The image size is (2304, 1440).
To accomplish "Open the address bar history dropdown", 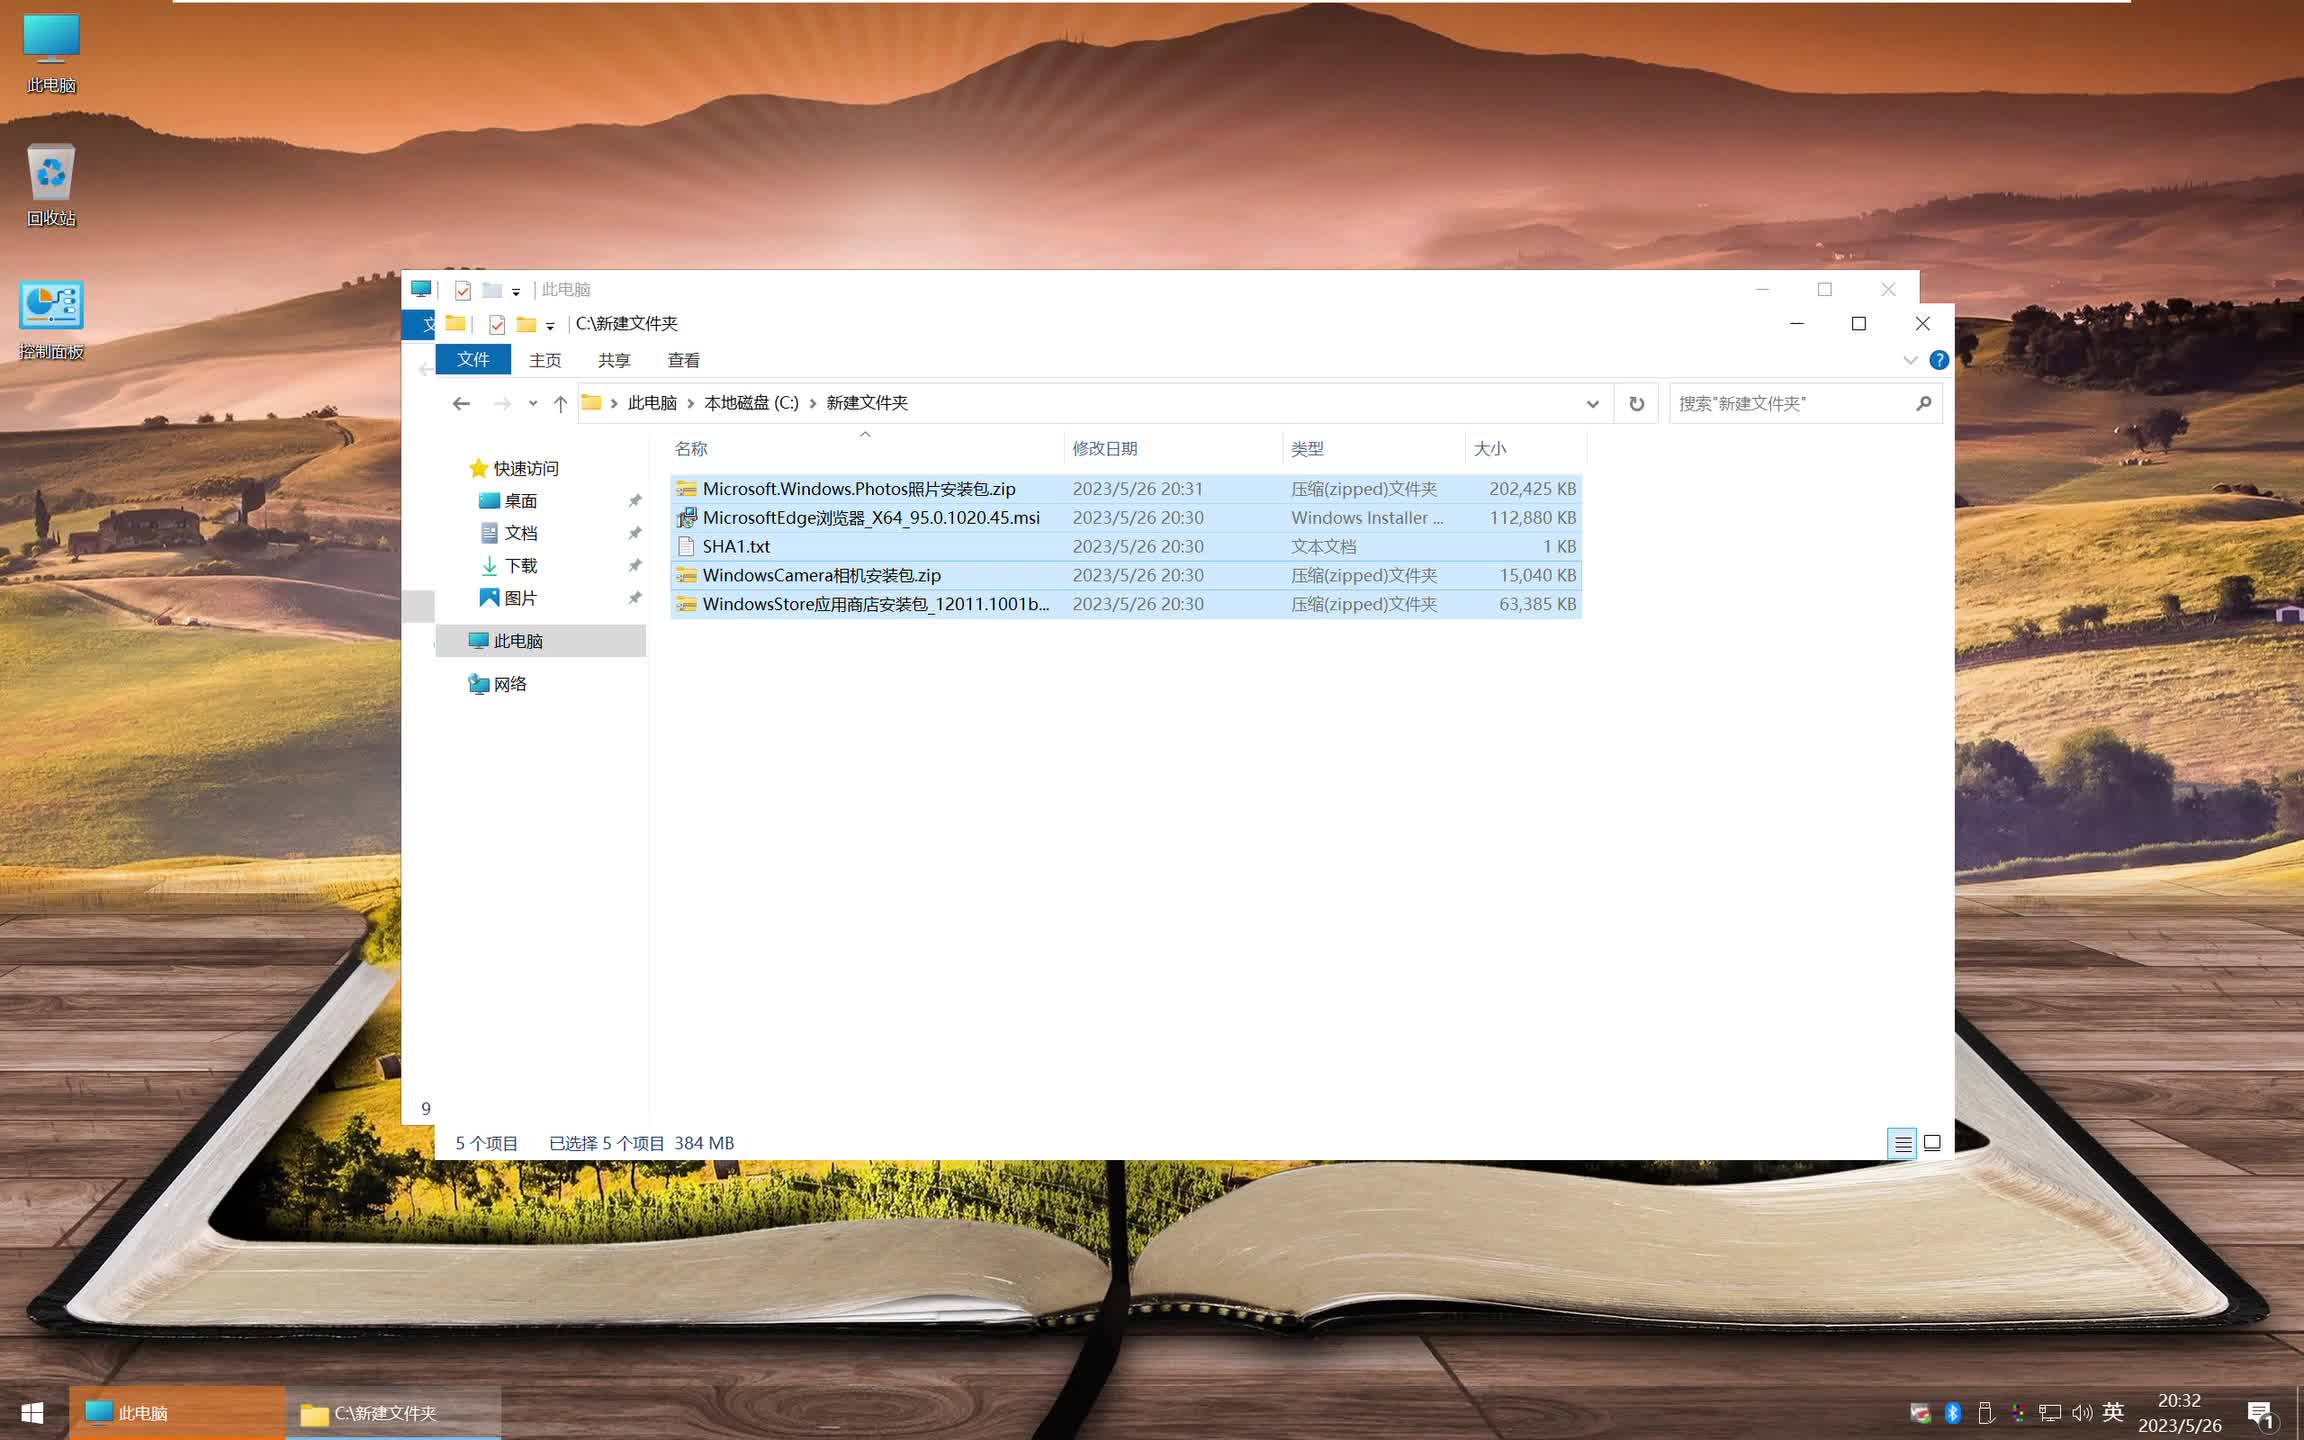I will 1592,404.
